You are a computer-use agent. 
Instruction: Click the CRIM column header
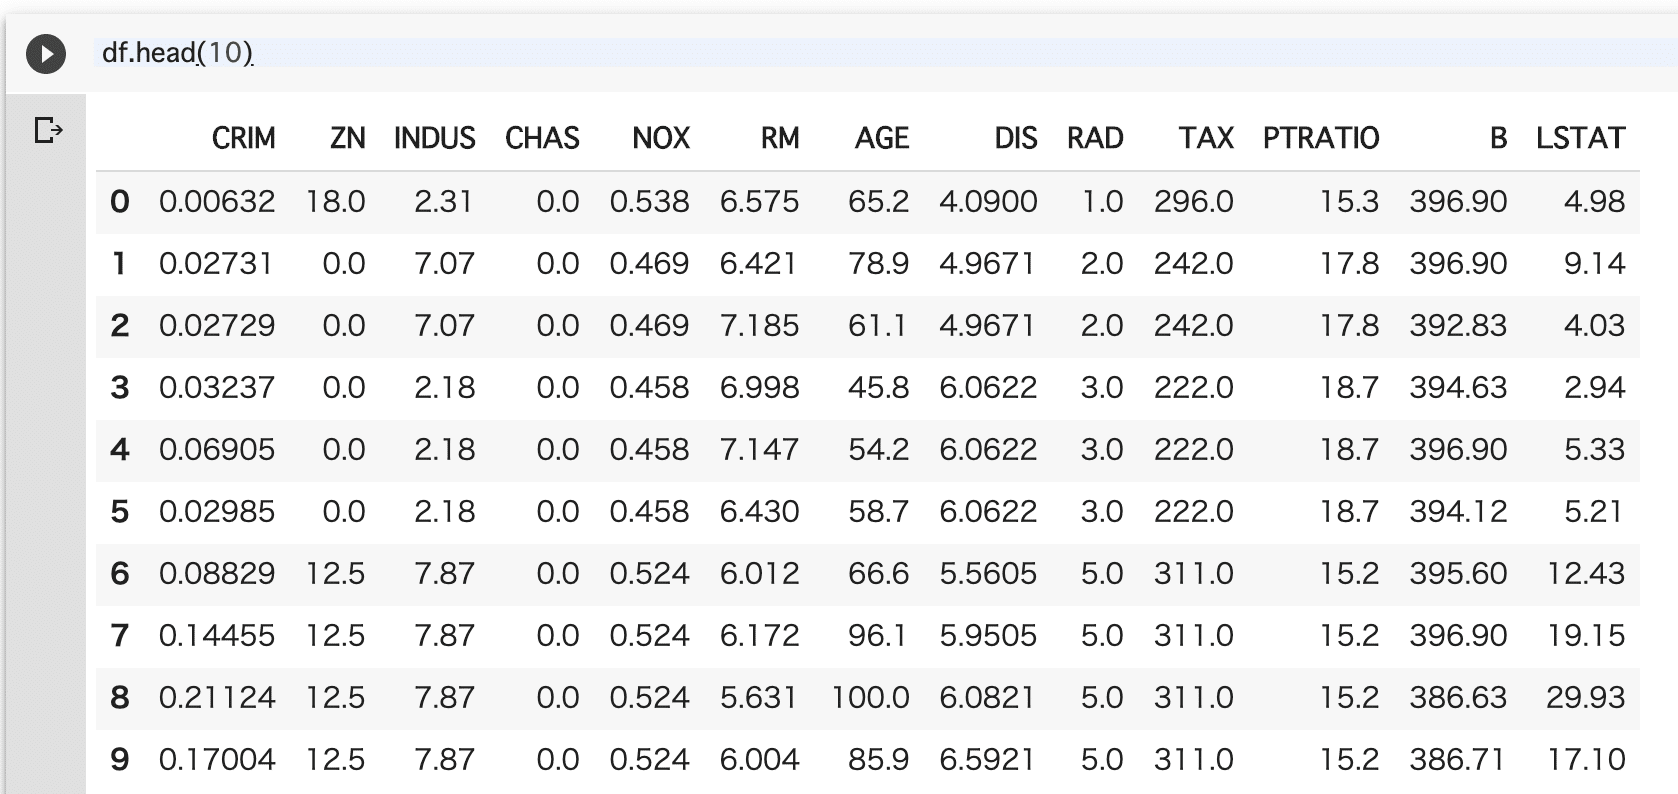243,138
